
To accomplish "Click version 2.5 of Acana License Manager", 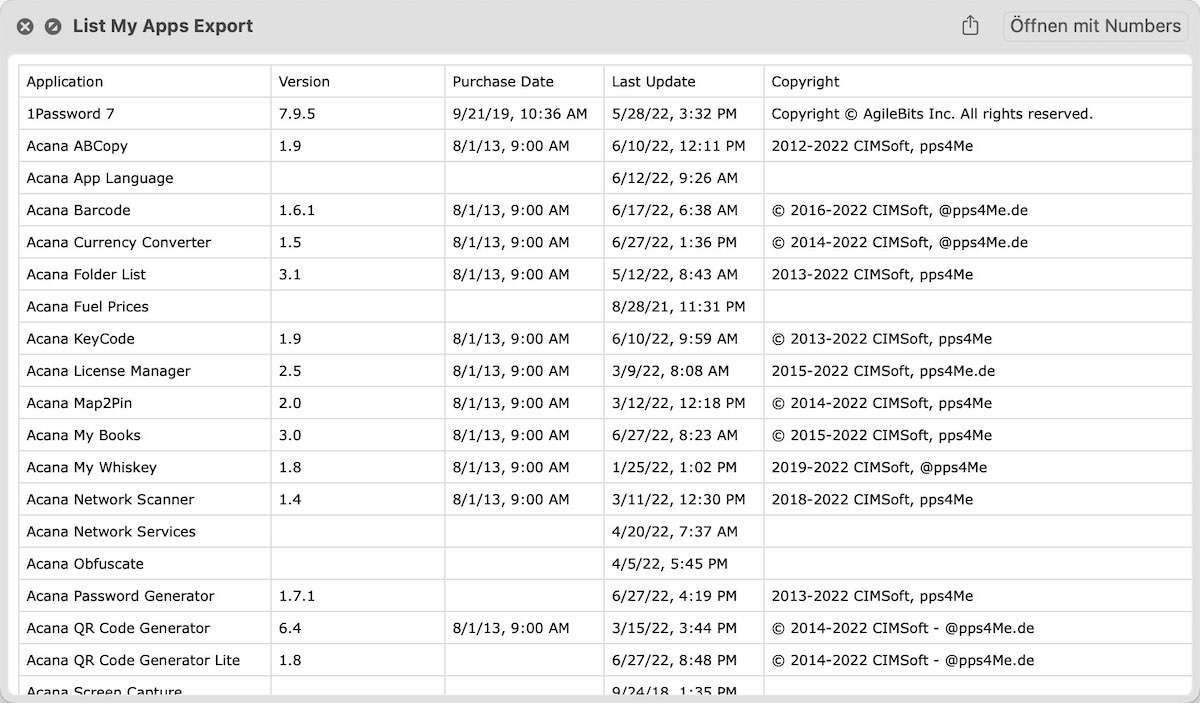I will tap(358, 371).
